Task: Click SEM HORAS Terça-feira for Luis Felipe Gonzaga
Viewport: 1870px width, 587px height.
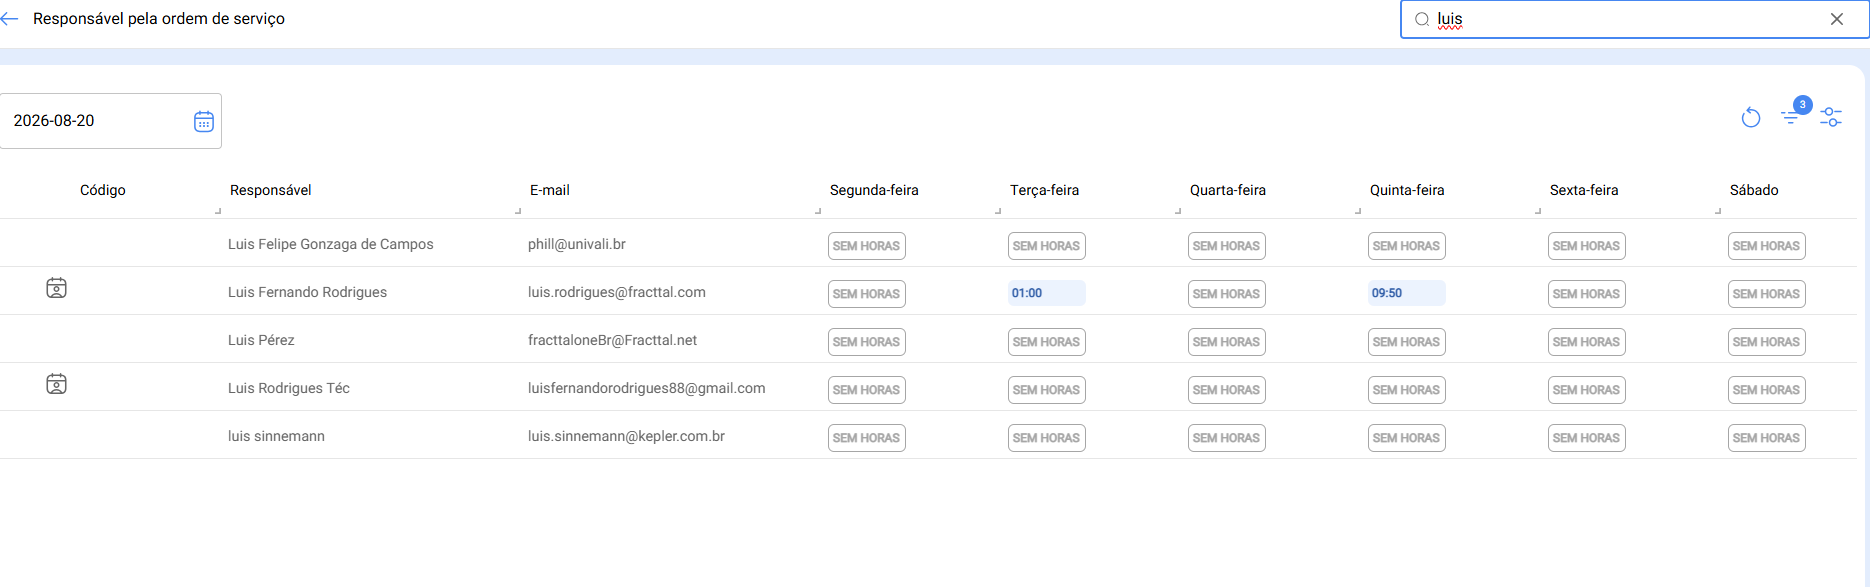Action: pyautogui.click(x=1047, y=246)
